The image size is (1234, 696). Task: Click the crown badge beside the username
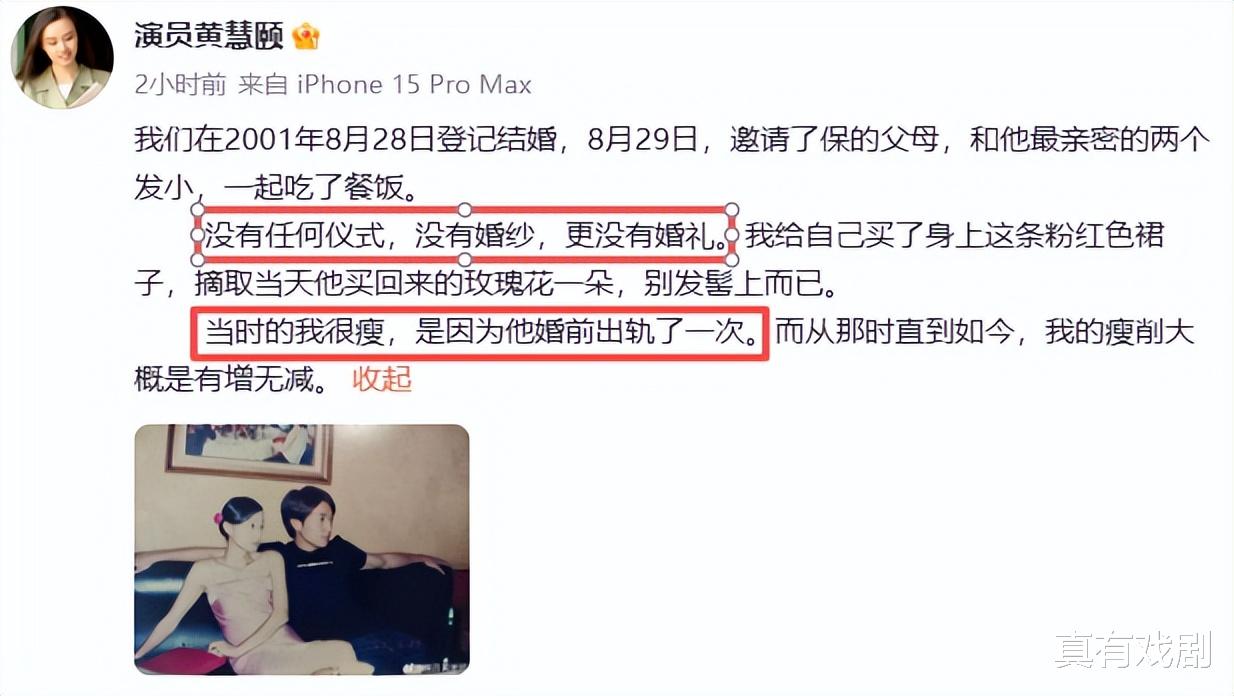pos(305,38)
